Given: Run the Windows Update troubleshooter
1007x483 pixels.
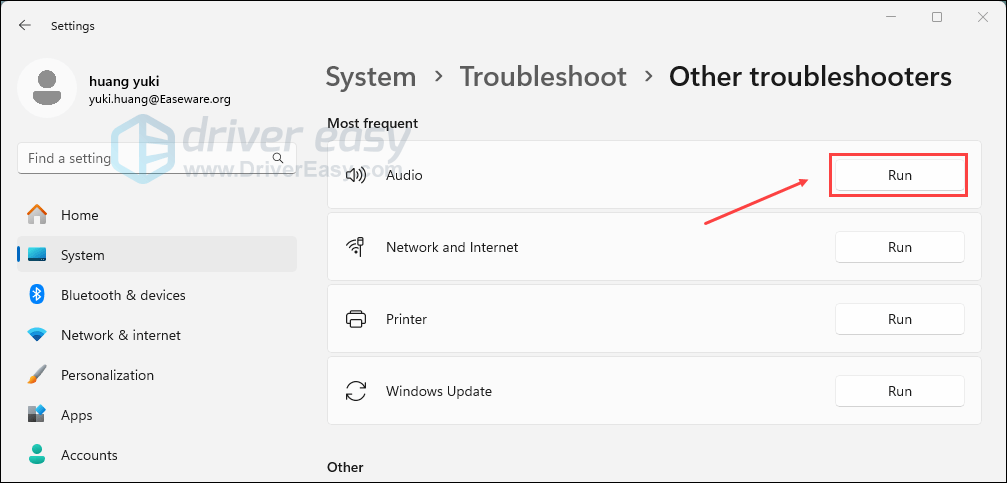Looking at the screenshot, I should [899, 391].
